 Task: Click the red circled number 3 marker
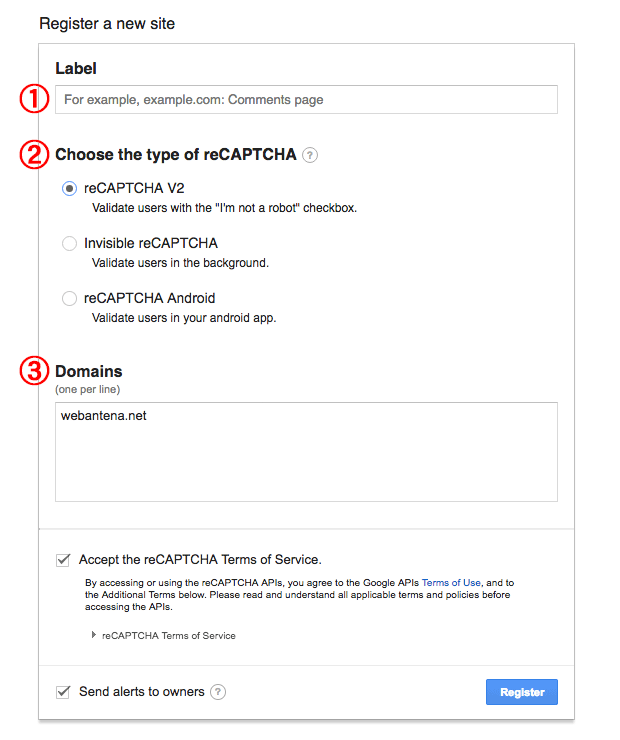tap(34, 371)
